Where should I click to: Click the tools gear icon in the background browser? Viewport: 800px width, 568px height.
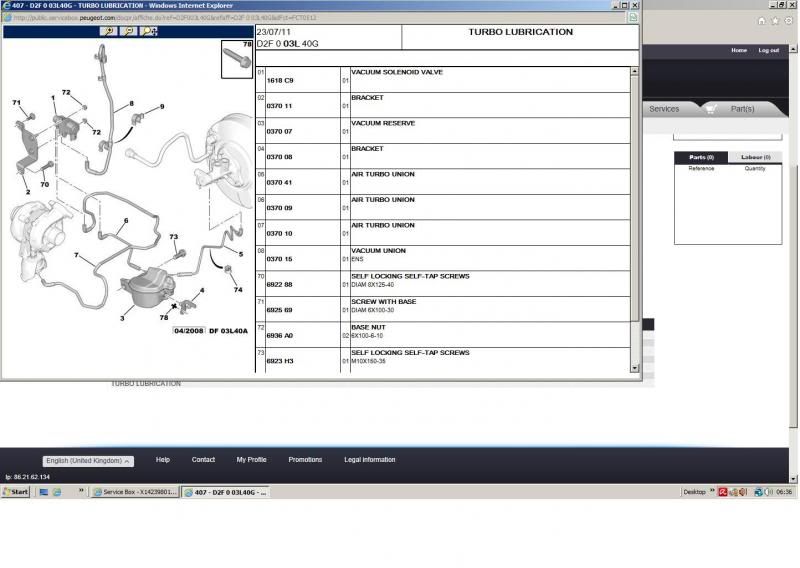789,21
